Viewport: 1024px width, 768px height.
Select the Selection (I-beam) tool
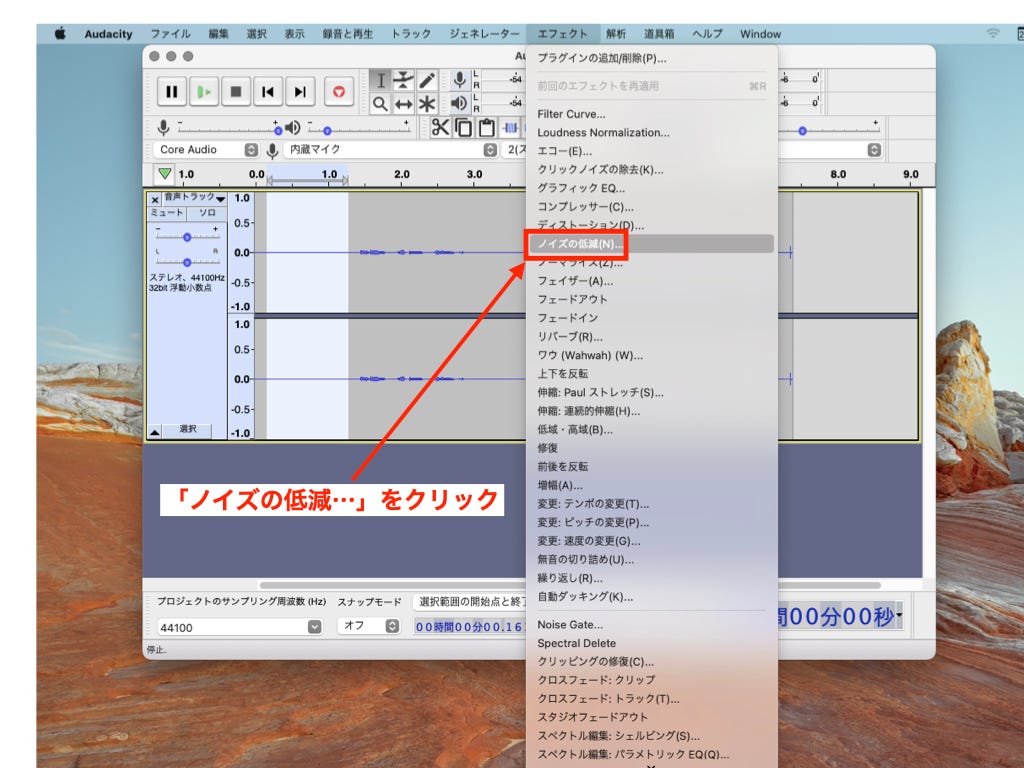381,80
